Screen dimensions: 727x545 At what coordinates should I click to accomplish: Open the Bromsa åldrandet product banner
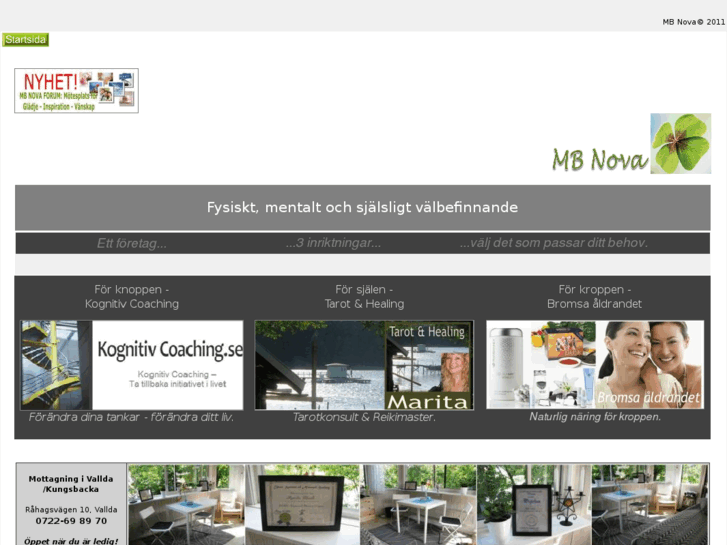[x=595, y=365]
